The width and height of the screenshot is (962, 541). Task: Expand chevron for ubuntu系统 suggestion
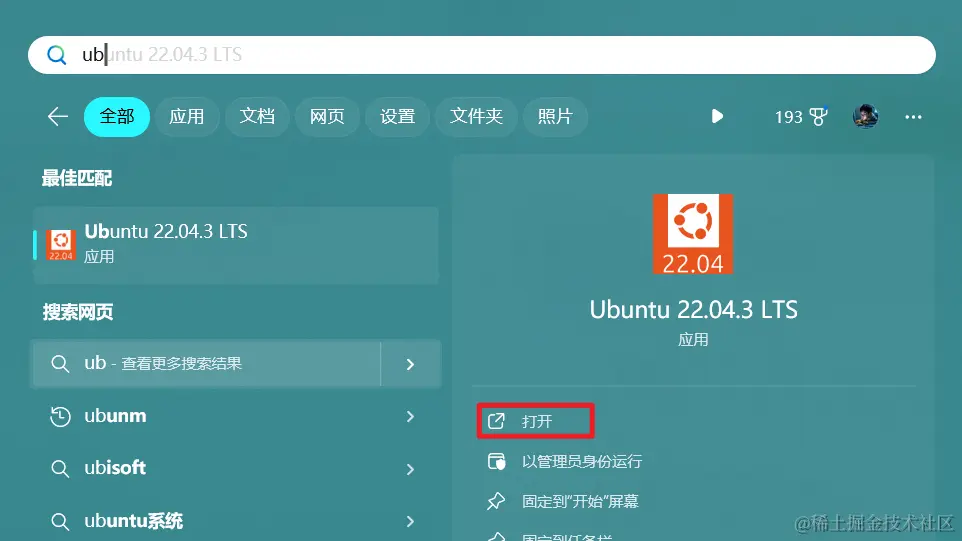pos(410,521)
